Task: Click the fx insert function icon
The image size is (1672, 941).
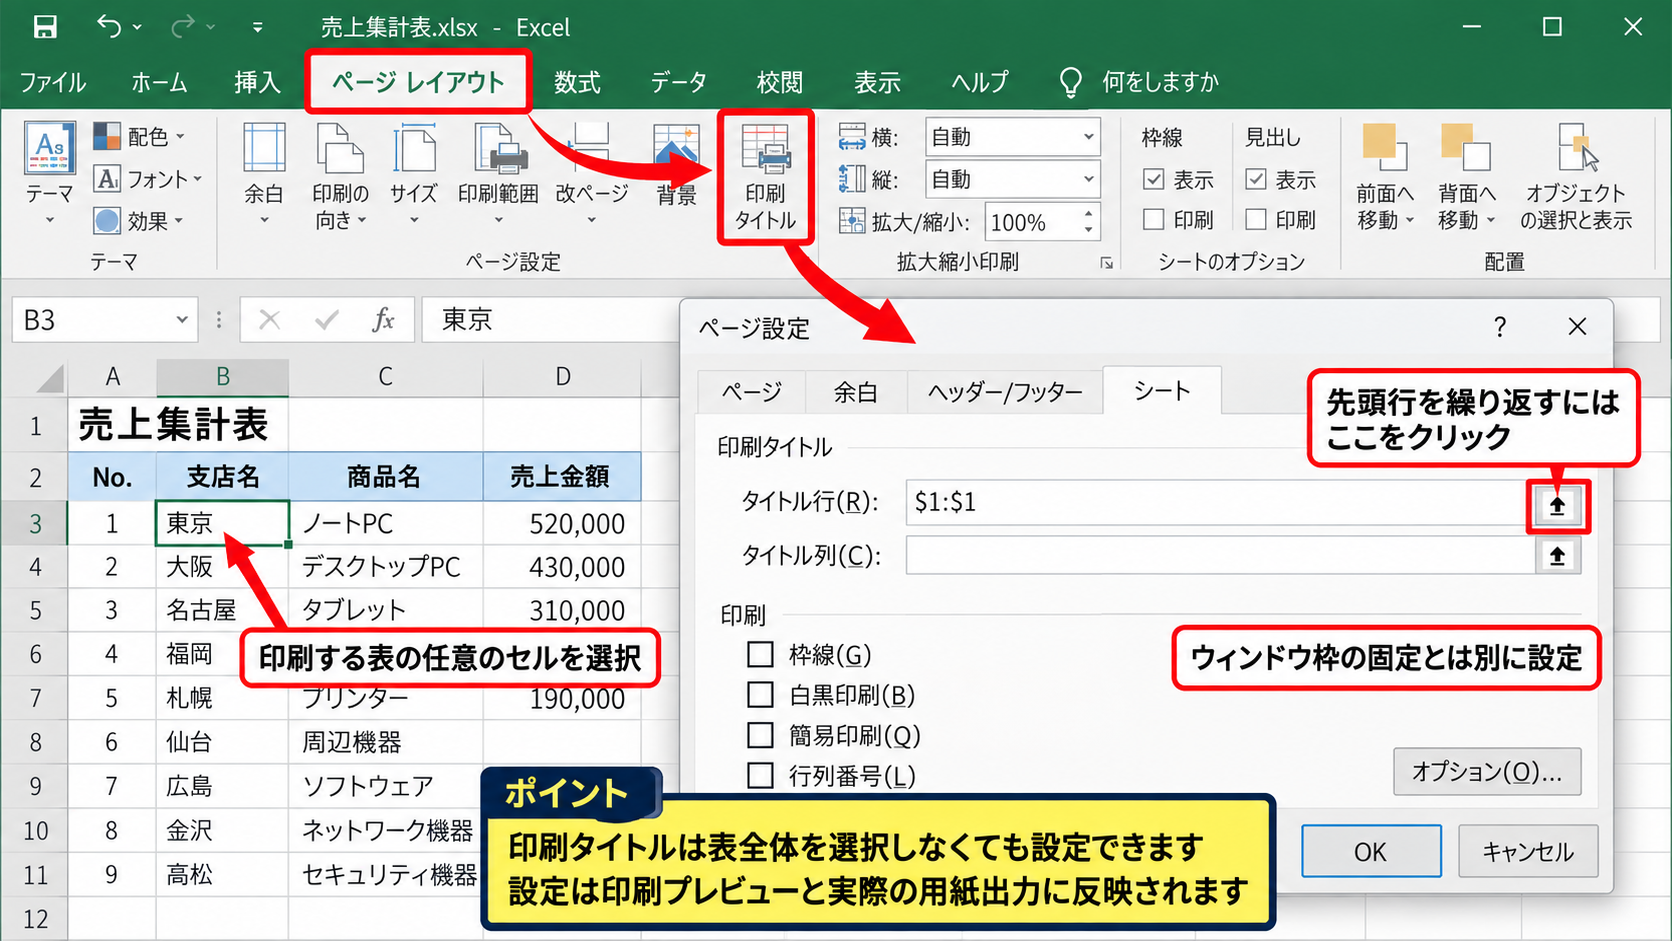Action: coord(383,320)
